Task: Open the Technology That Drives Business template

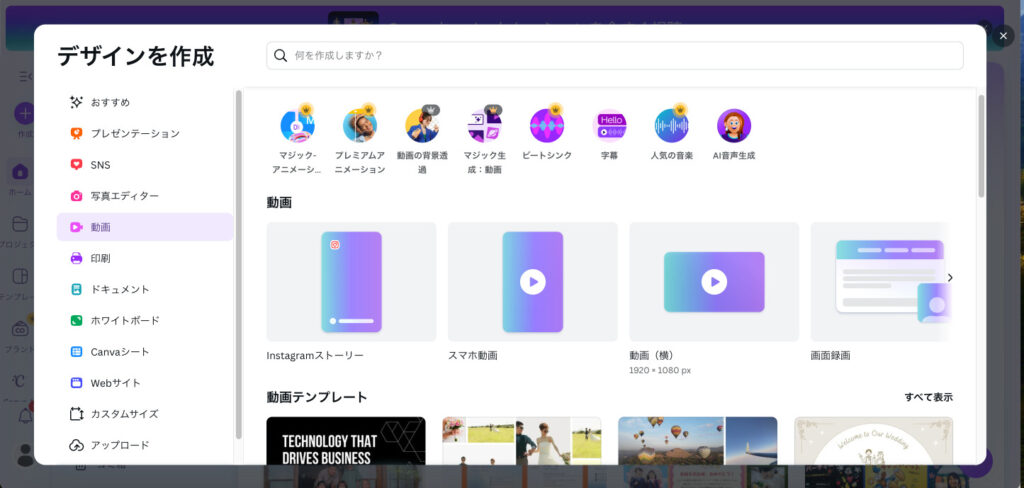Action: [x=346, y=441]
